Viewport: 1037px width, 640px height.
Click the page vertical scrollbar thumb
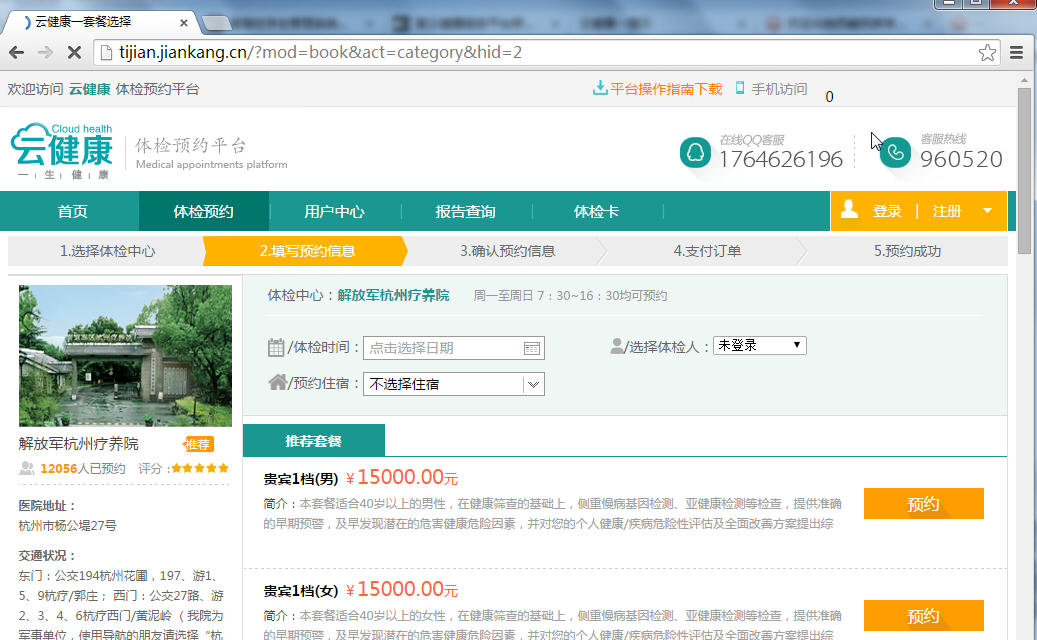1024,171
